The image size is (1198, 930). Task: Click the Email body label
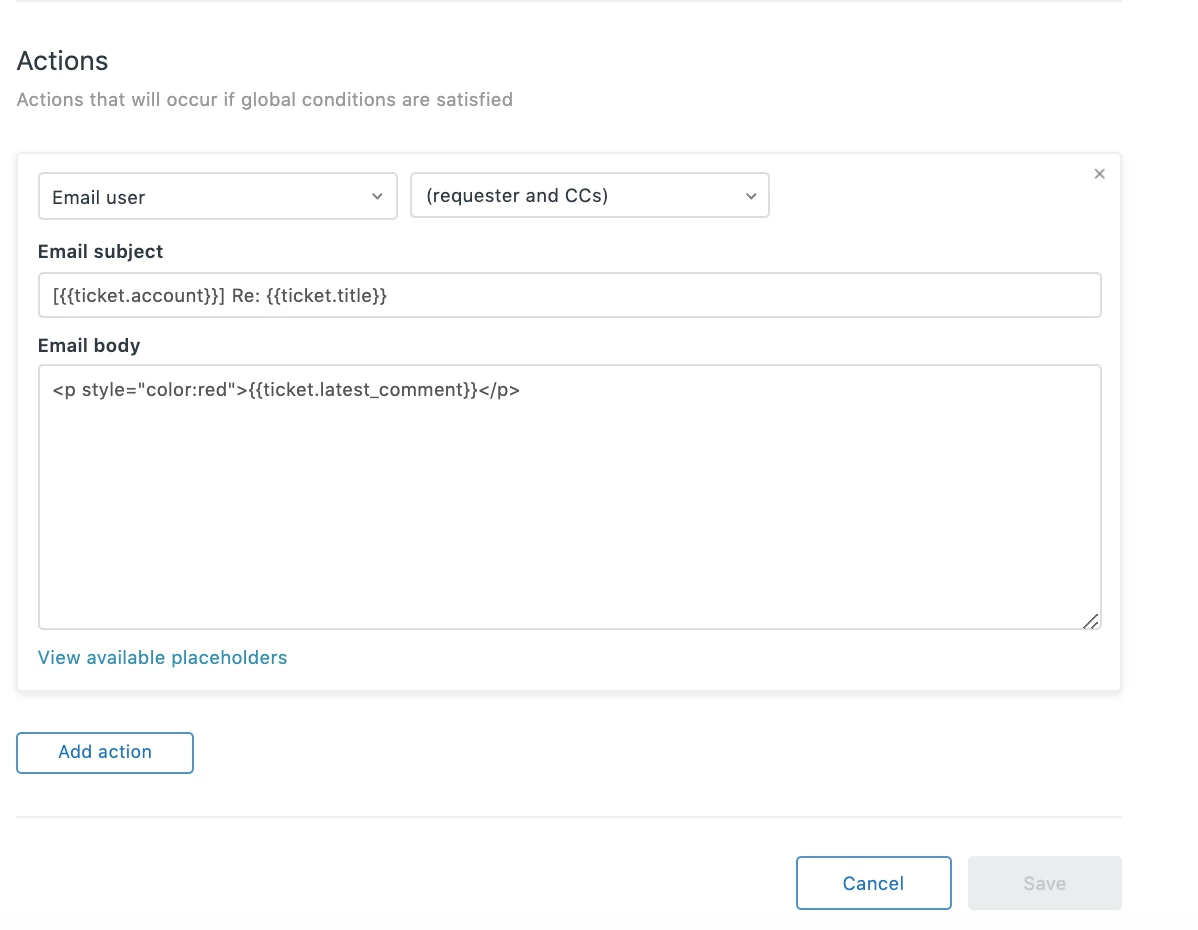tap(89, 346)
